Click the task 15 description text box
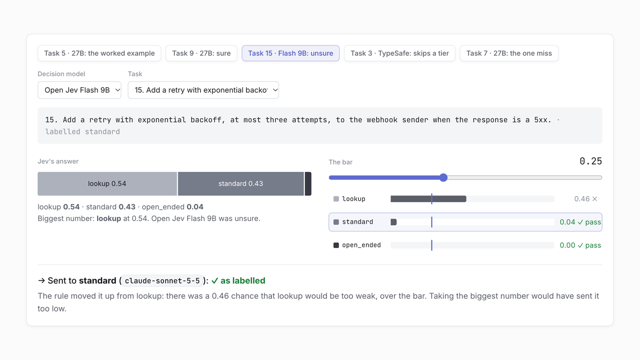 coord(320,126)
